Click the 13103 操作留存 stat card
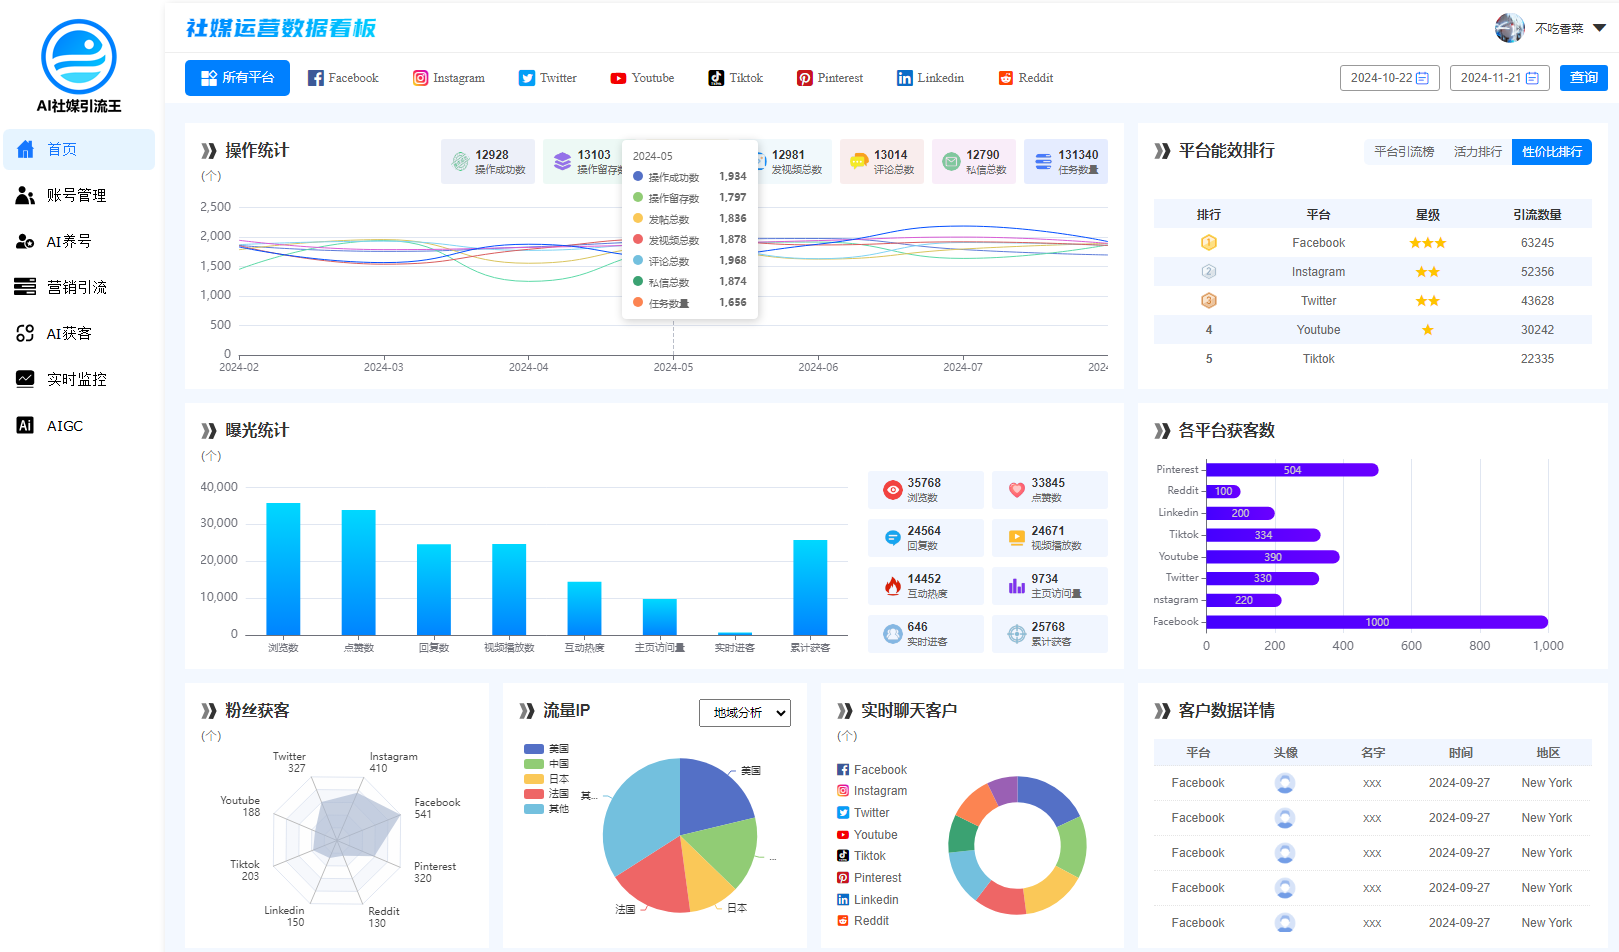 [x=583, y=161]
